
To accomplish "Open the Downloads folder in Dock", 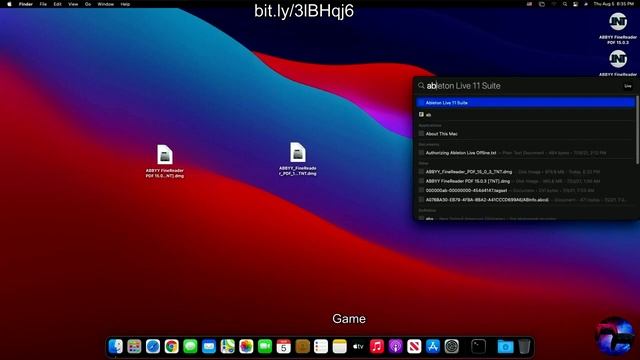I will [x=505, y=347].
